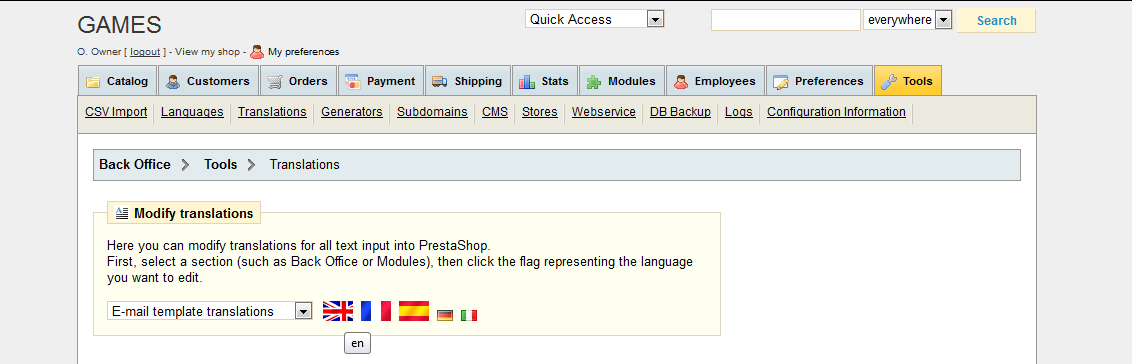
Task: Open the Modules tab with puzzle icon
Action: (x=622, y=81)
